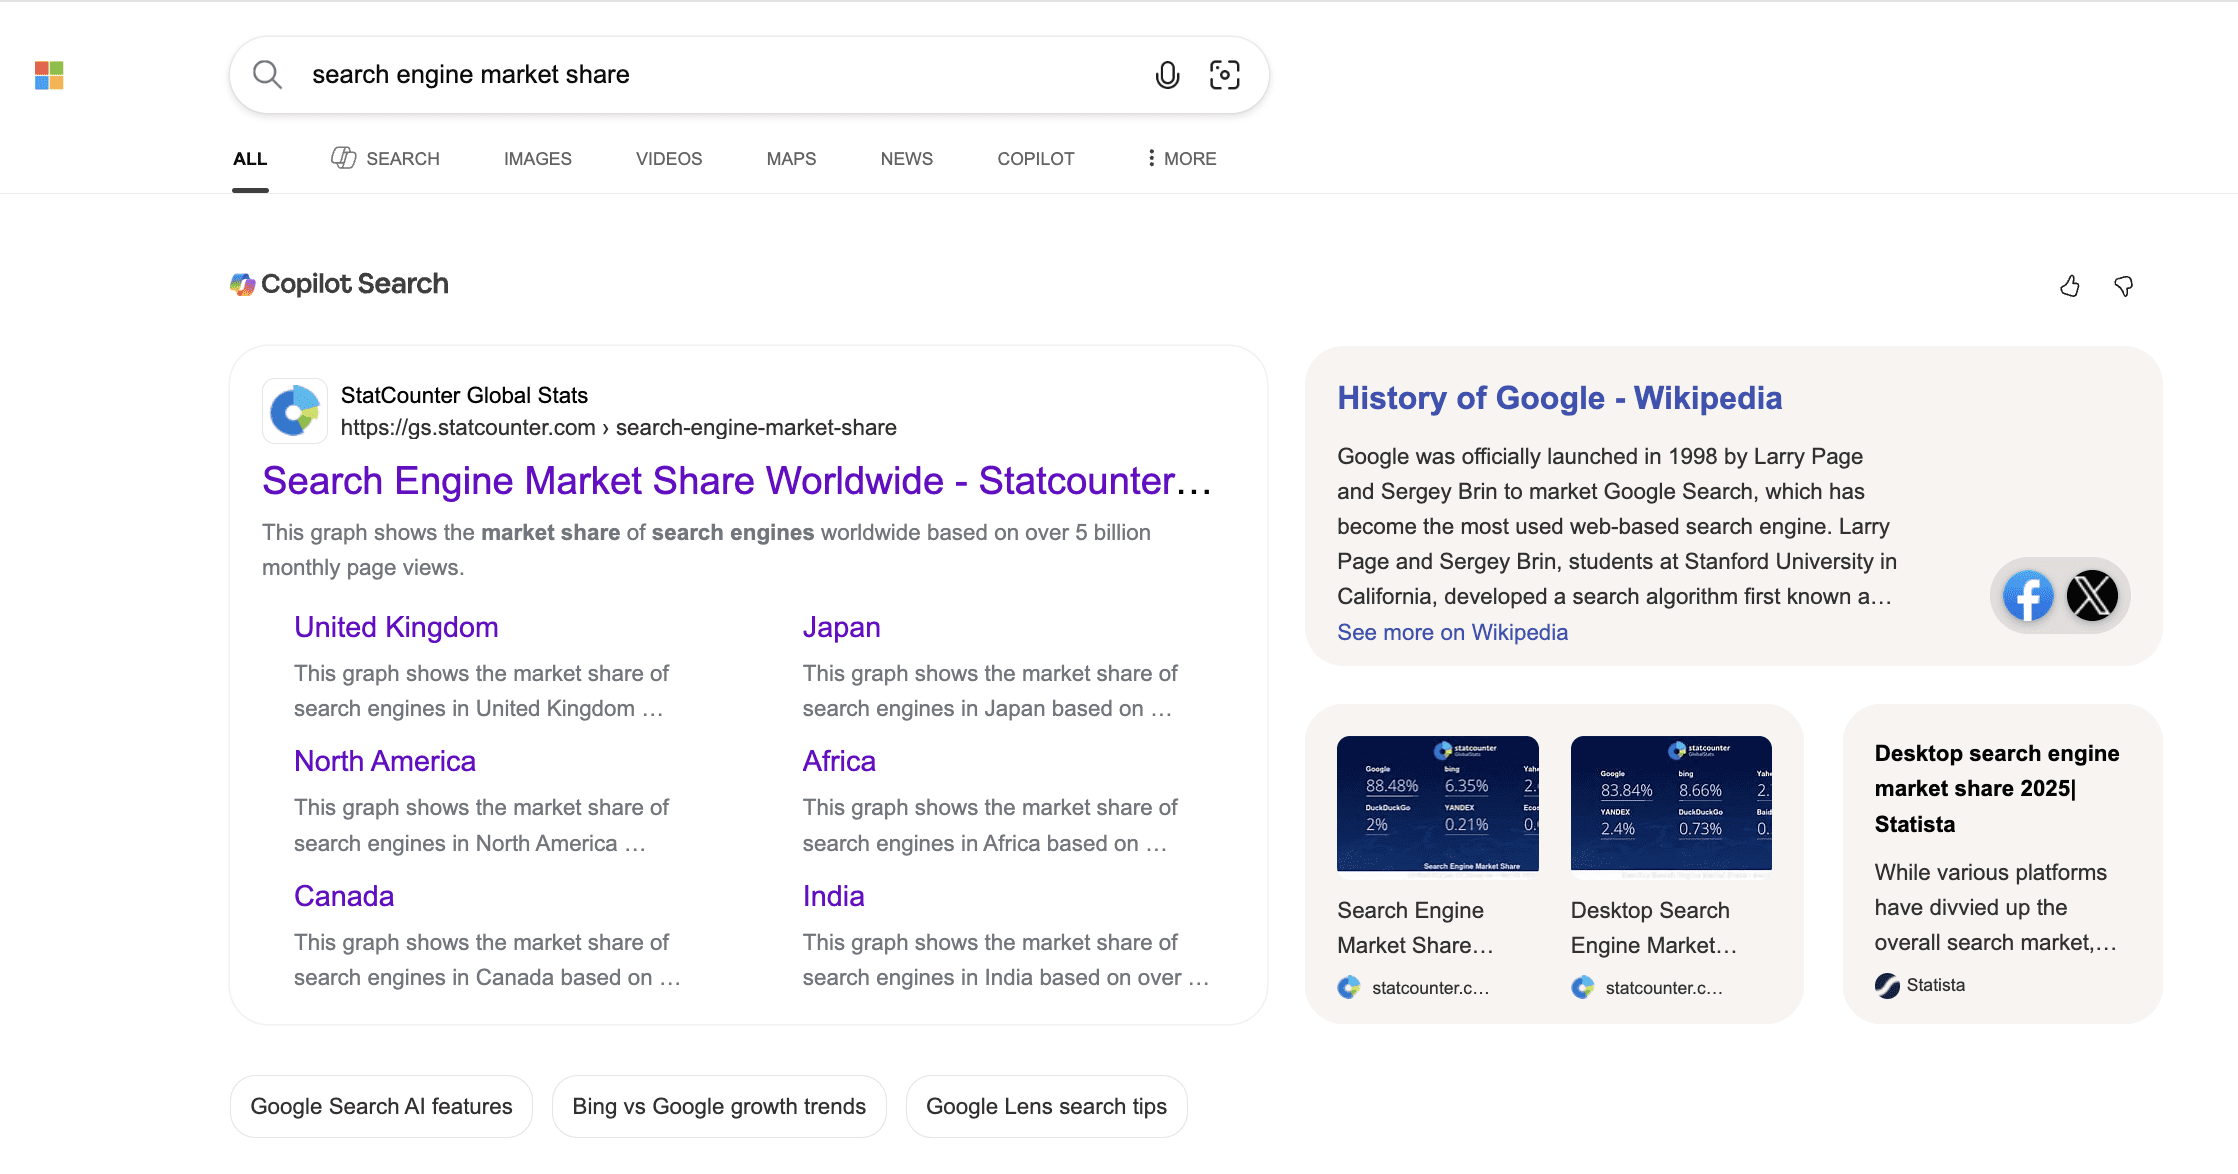
Task: Click the StatCounter favicon logo
Action: (x=294, y=411)
